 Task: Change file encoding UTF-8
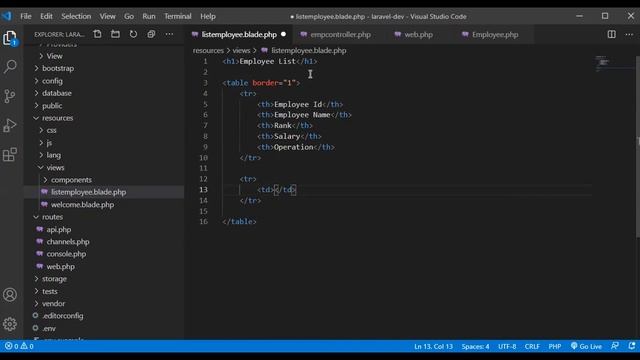507,346
